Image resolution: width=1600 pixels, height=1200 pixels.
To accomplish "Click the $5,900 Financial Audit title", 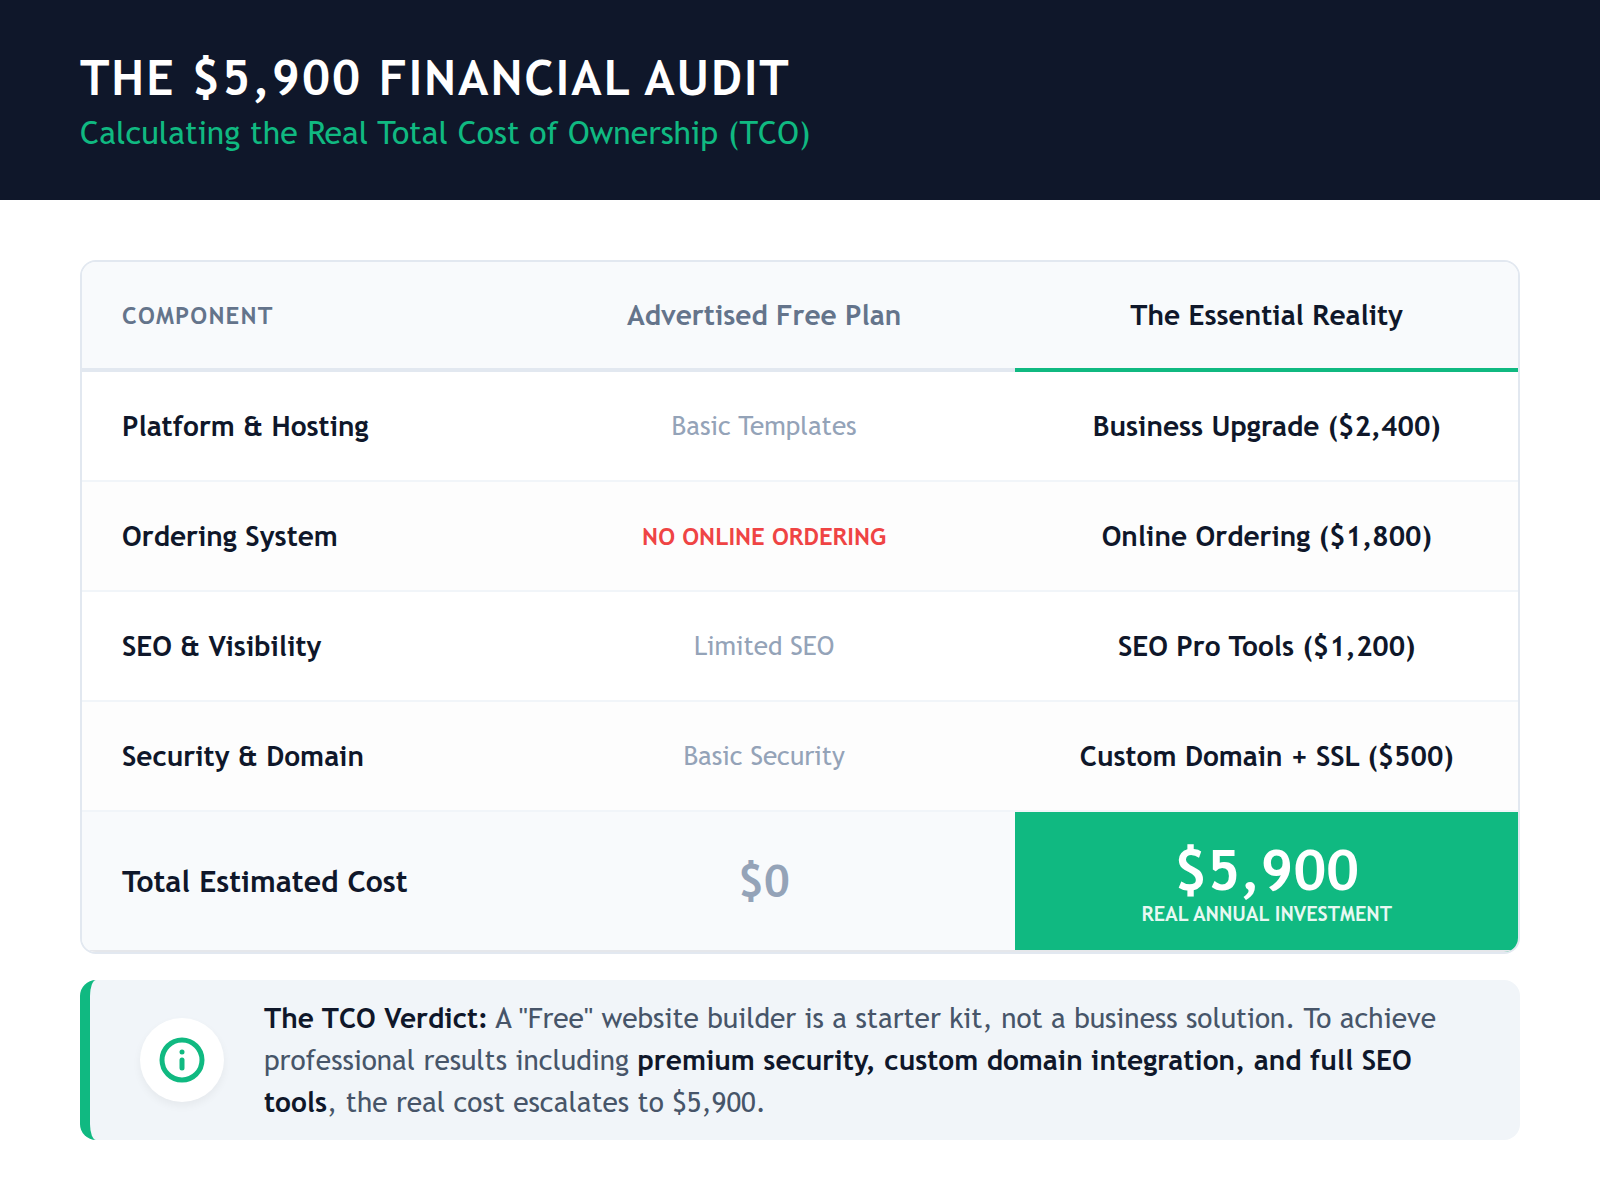I will click(434, 79).
